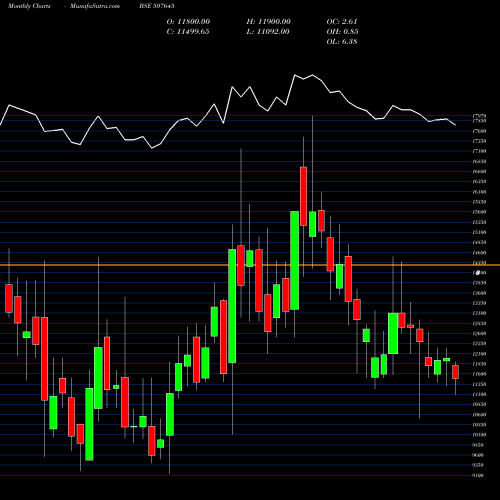The width and height of the screenshot is (500, 500).
Task: Click the last red candlestick on the chart
Action: click(x=455, y=372)
